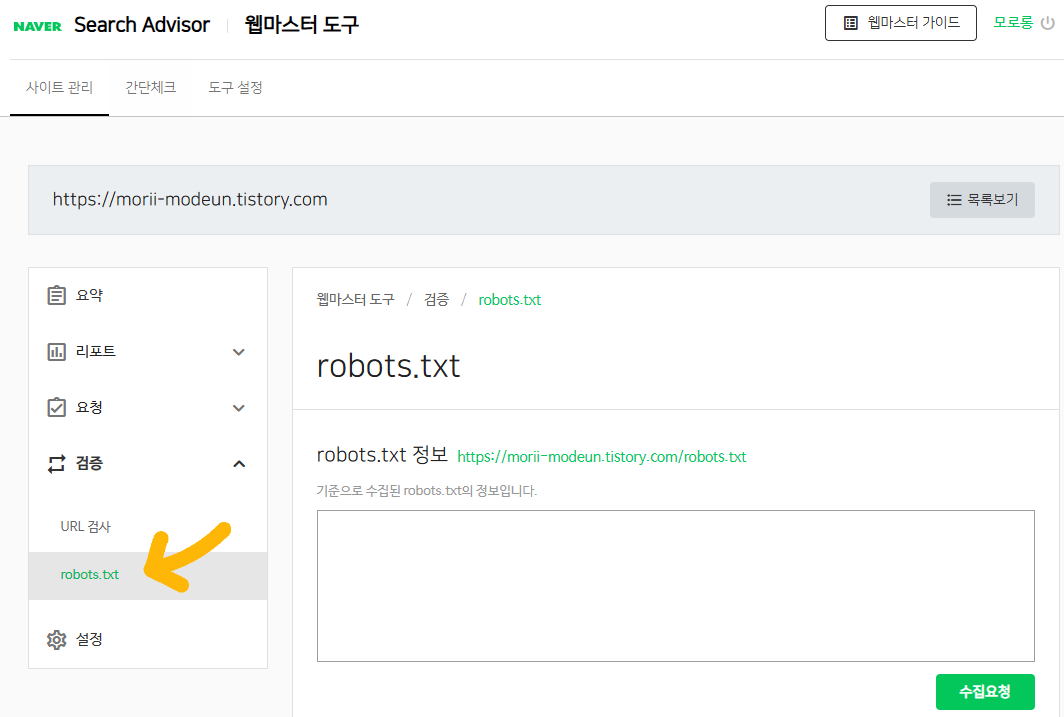Screen dimensions: 1064x717
Task: Click the 기준으로 수집된 description text
Action: [427, 490]
